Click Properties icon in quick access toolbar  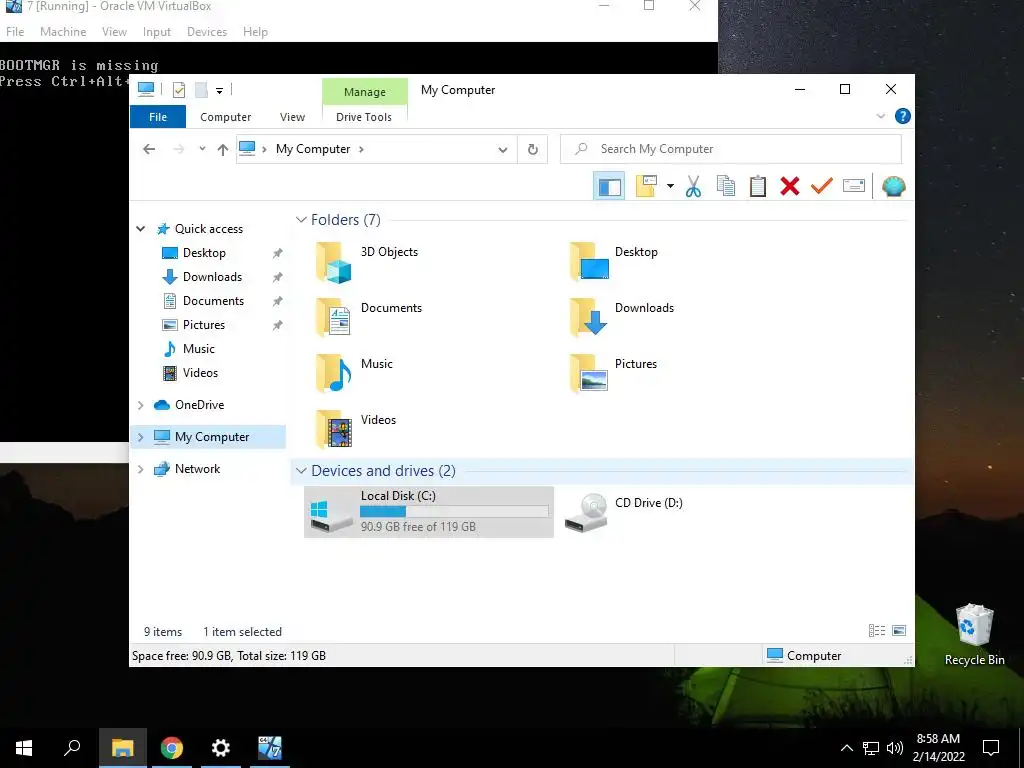(178, 90)
